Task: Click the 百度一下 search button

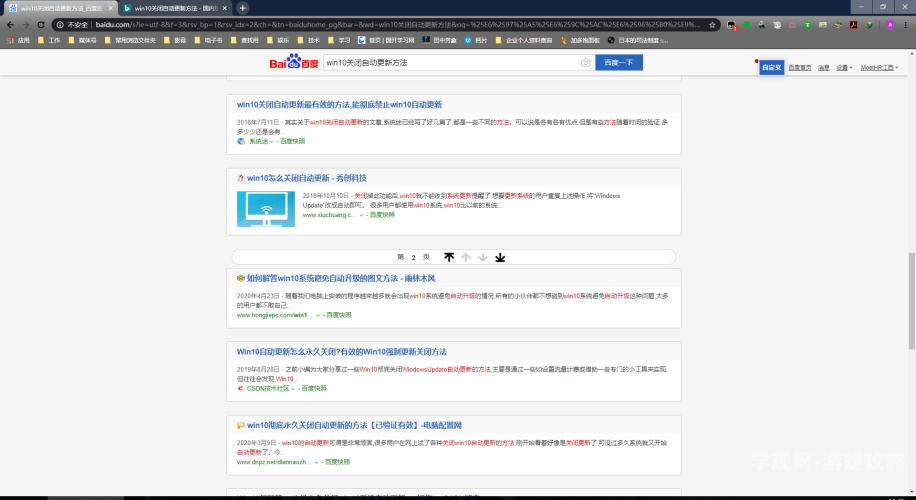Action: tap(619, 62)
